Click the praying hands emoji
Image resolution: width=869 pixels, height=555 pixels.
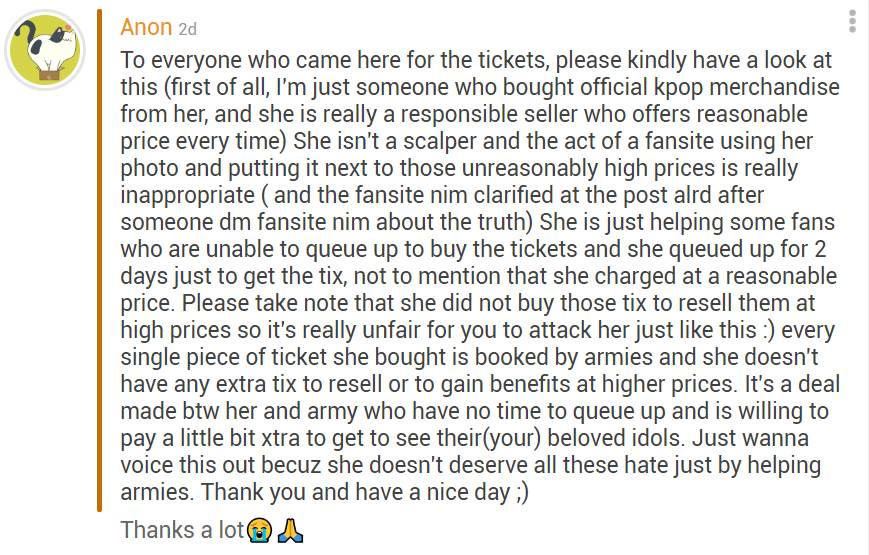click(290, 529)
